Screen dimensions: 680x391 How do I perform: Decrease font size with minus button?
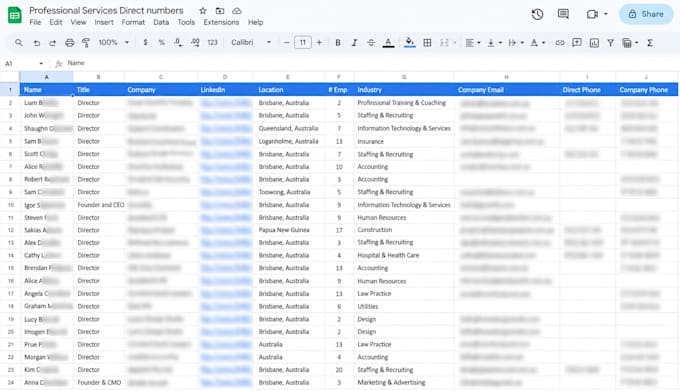pos(286,42)
